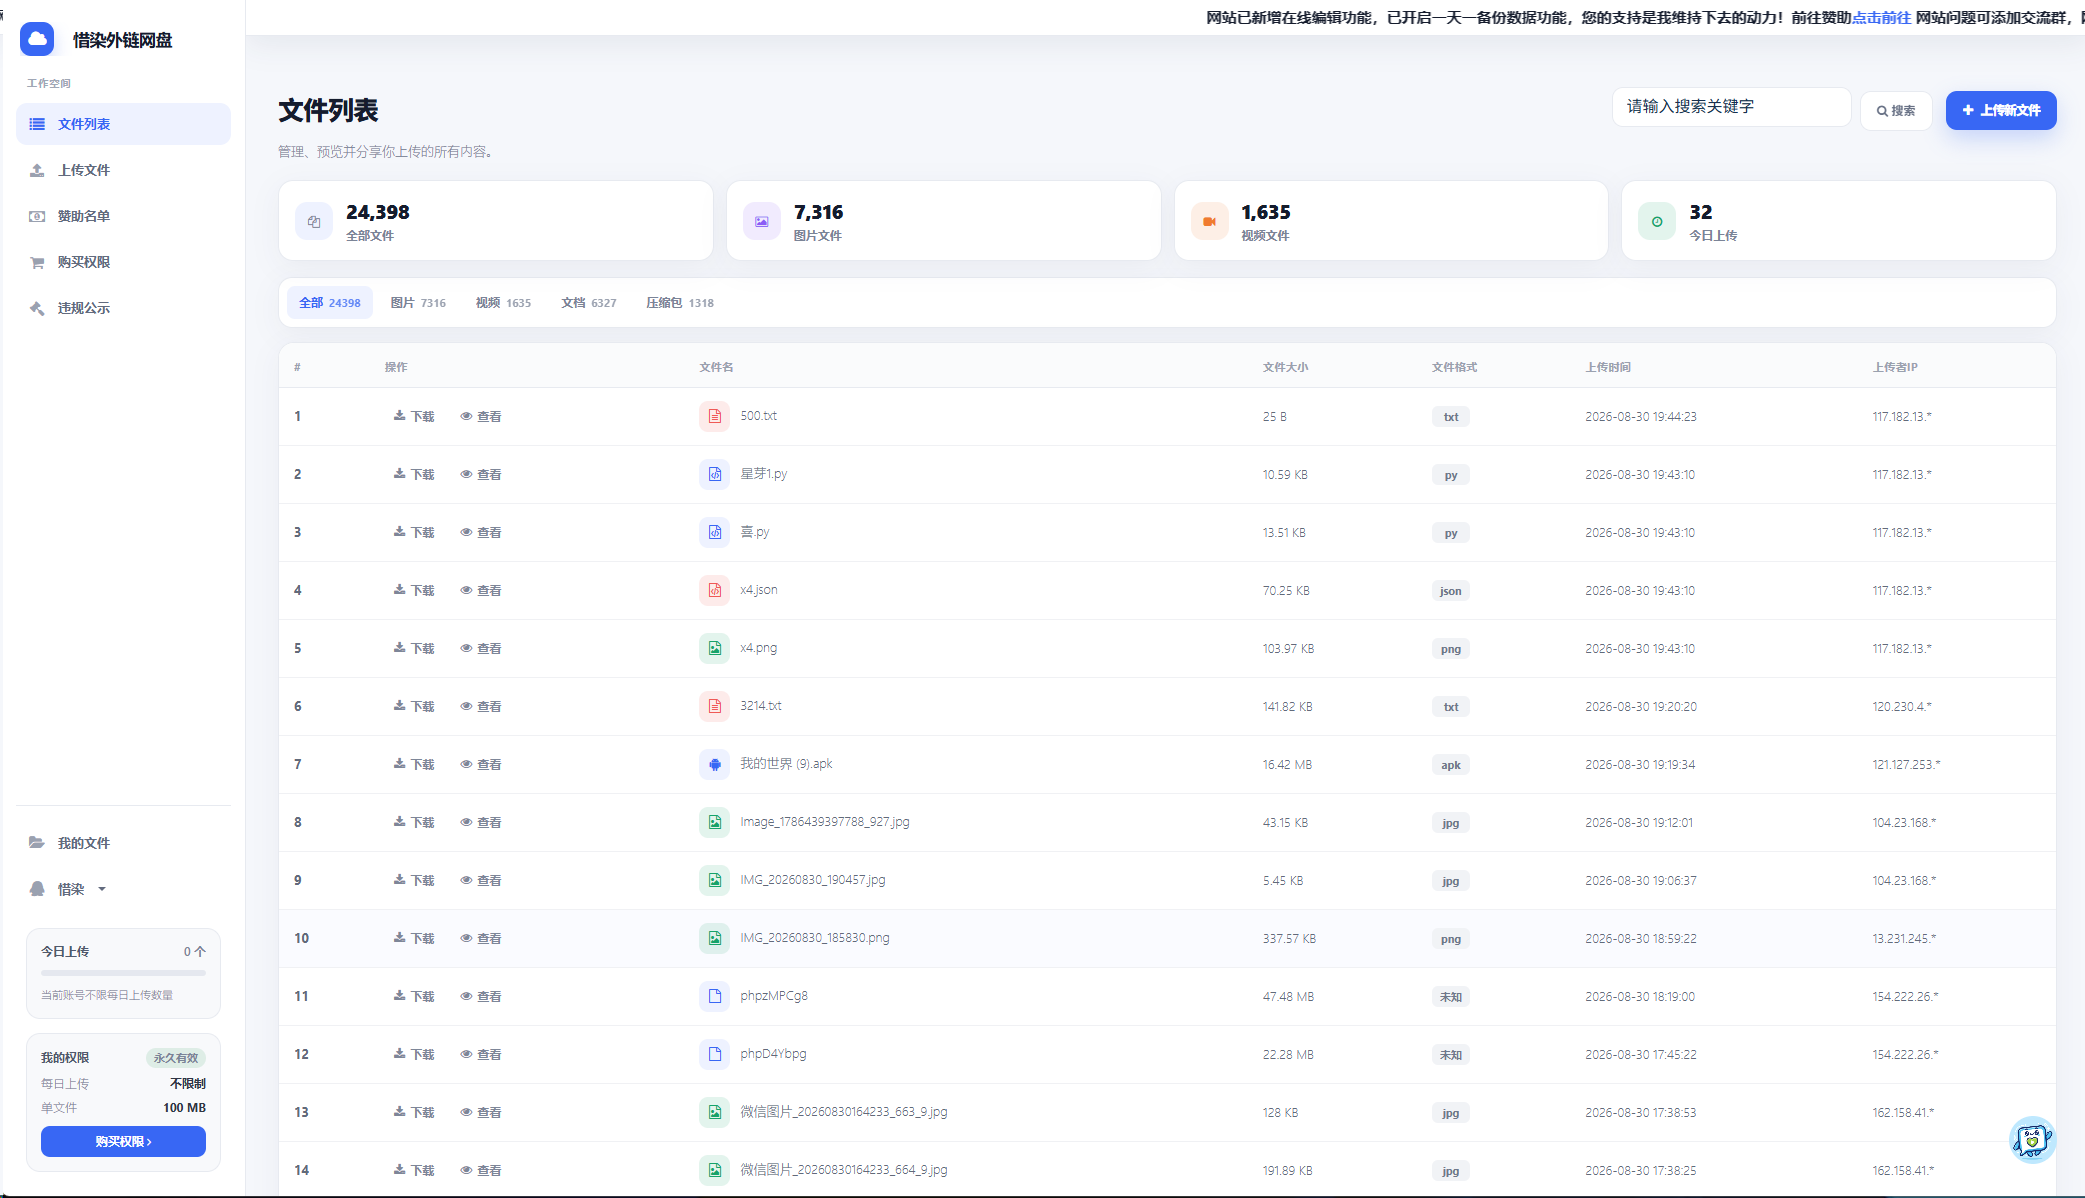View the x4.json file

[481, 590]
